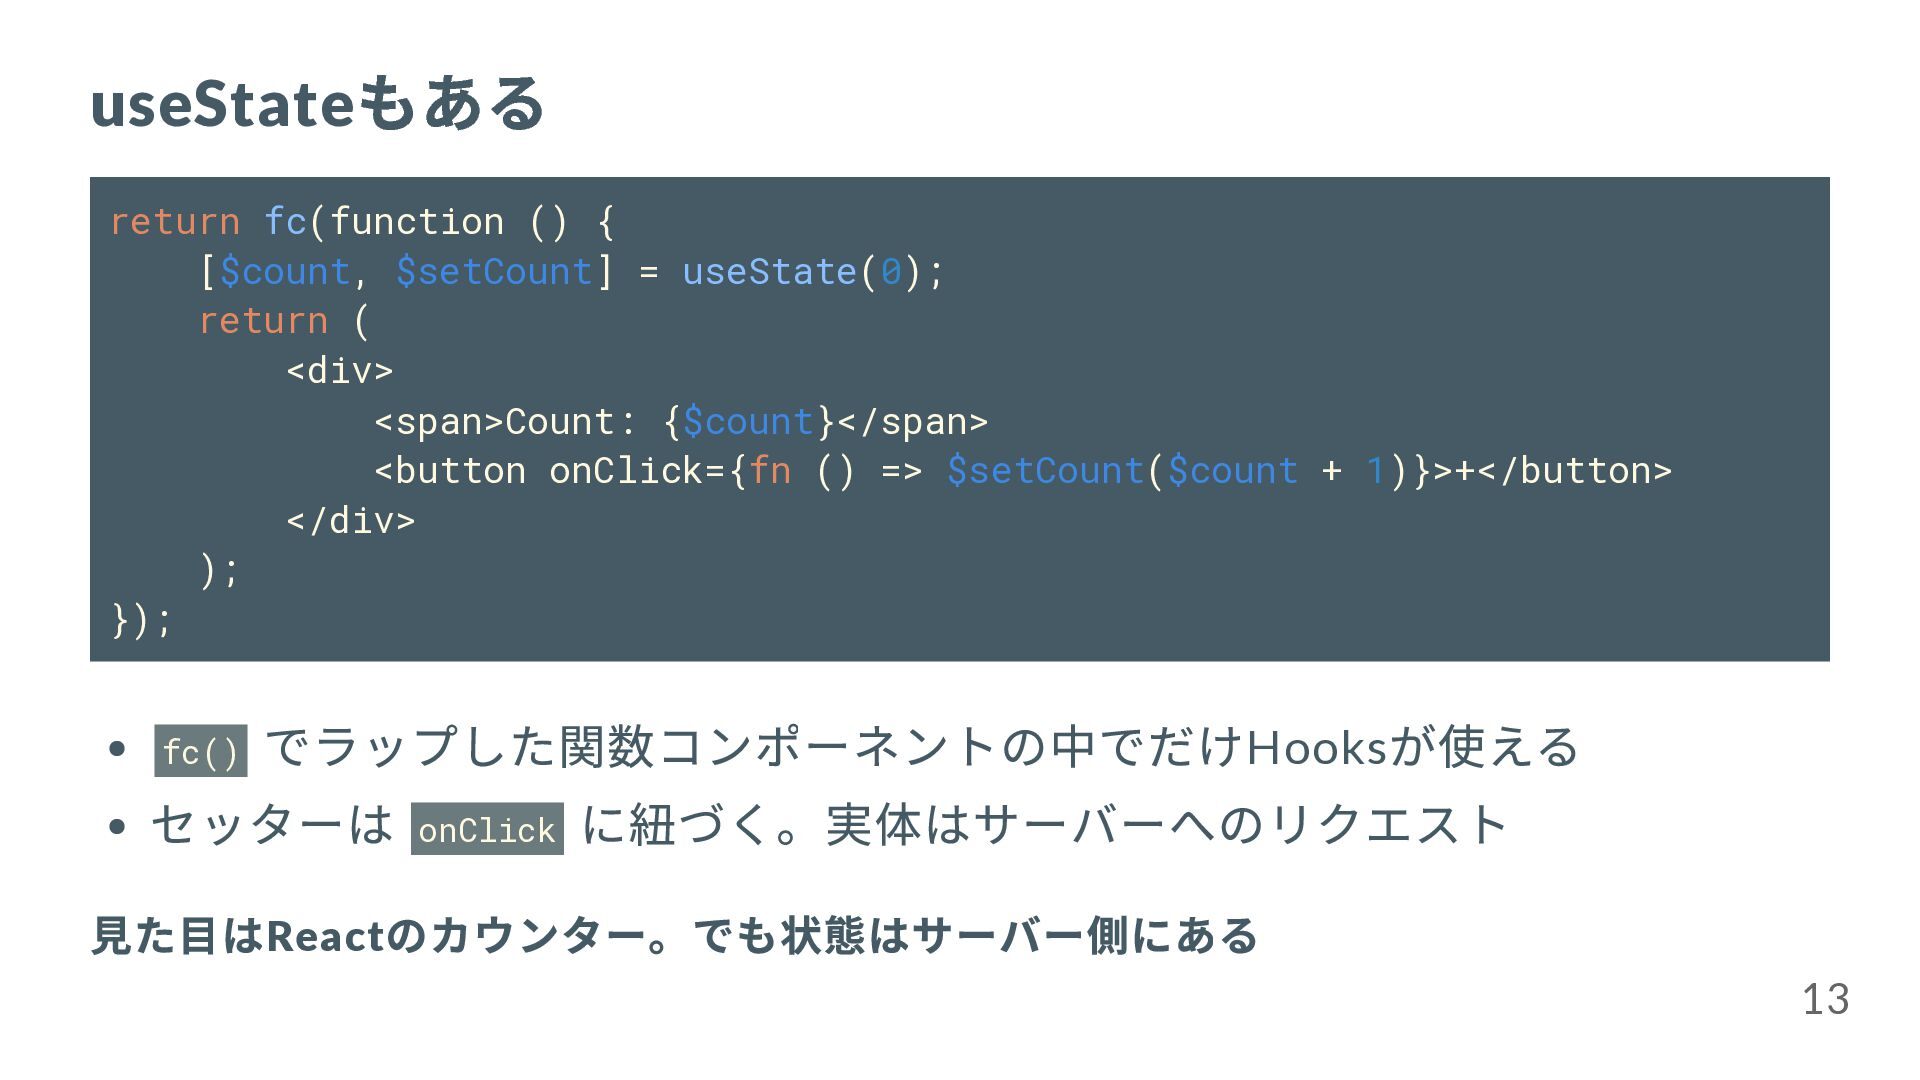This screenshot has height=1080, width=1920.
Task: Click the bold summary line mentioning React
Action: click(x=674, y=936)
